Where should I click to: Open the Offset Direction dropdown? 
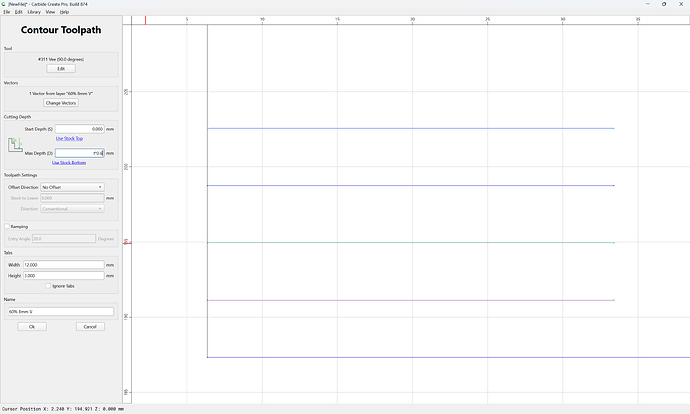(73, 187)
